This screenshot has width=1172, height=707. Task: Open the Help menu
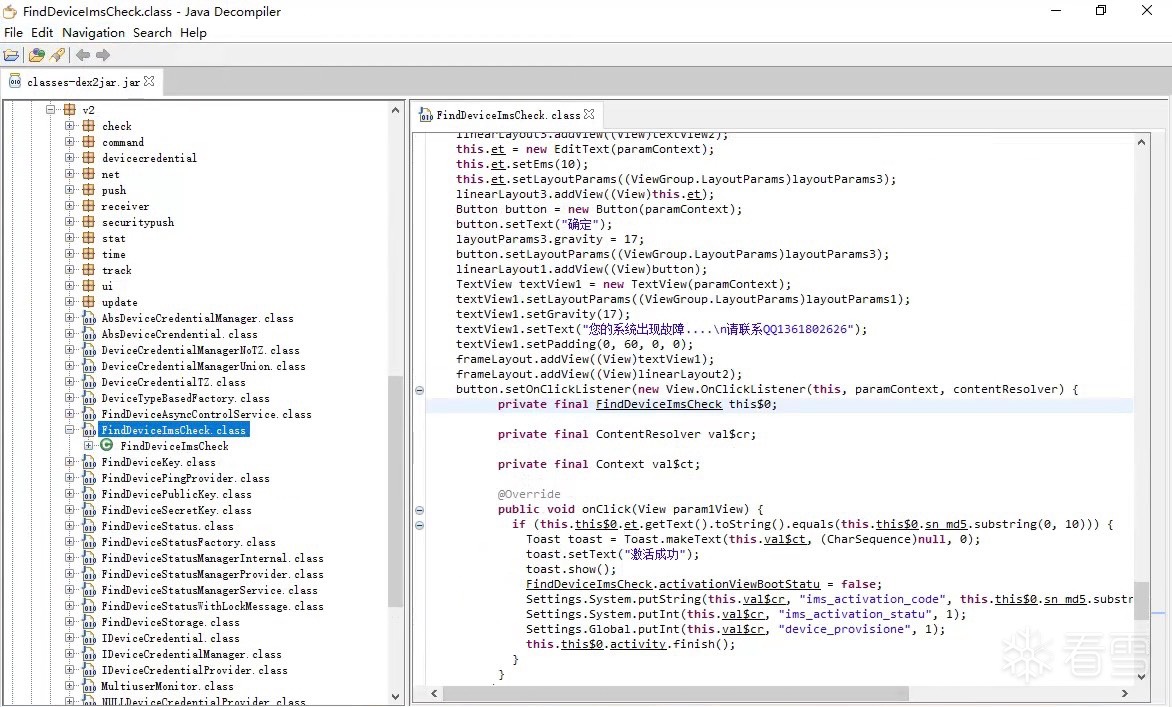[193, 33]
